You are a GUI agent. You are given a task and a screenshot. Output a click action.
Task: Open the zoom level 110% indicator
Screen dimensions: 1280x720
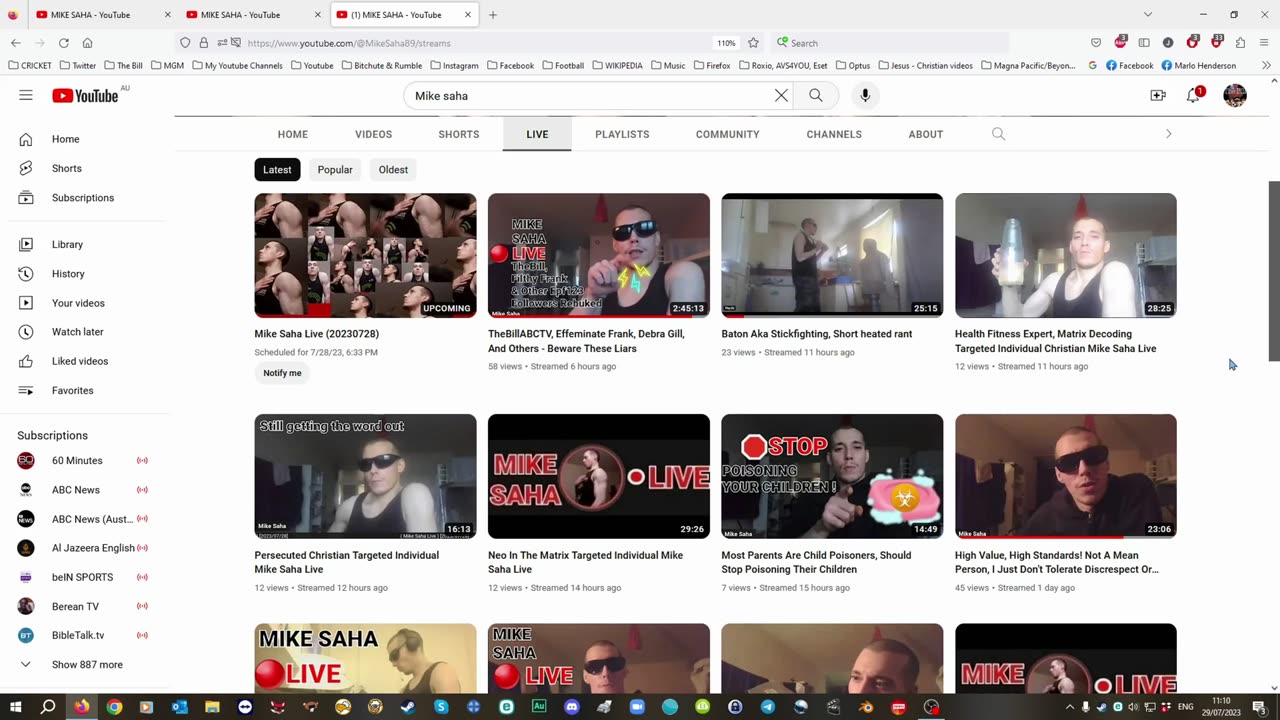point(726,43)
